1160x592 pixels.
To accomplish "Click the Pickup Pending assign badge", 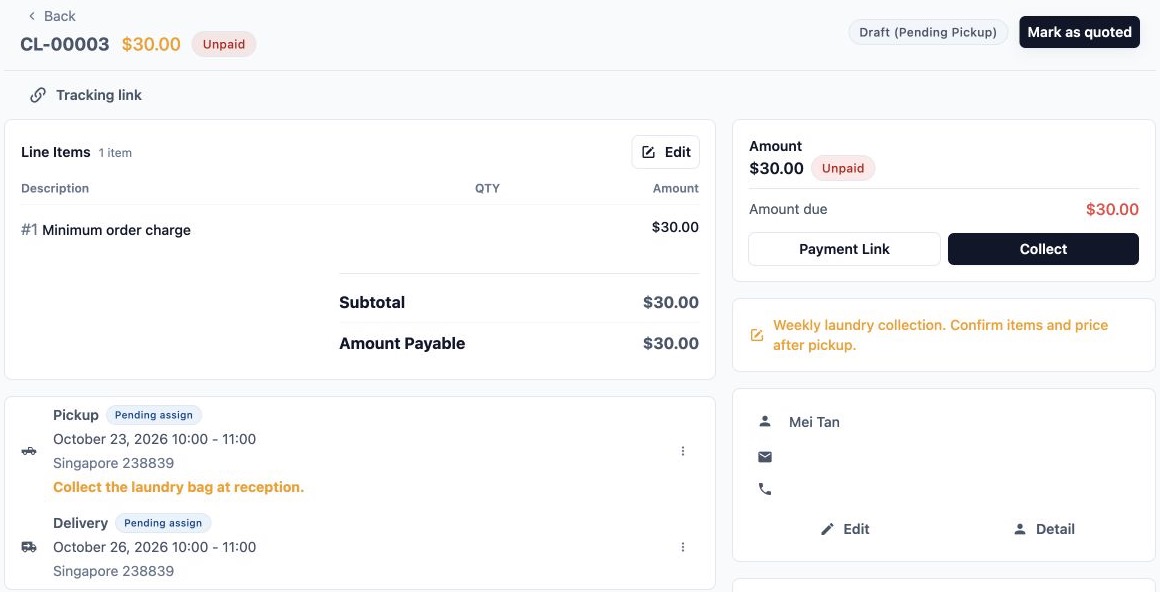I will [154, 415].
